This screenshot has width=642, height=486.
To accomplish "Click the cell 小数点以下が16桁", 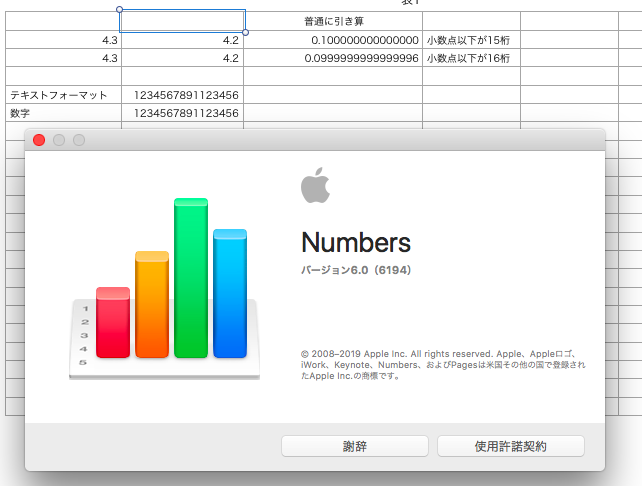I will click(x=471, y=58).
